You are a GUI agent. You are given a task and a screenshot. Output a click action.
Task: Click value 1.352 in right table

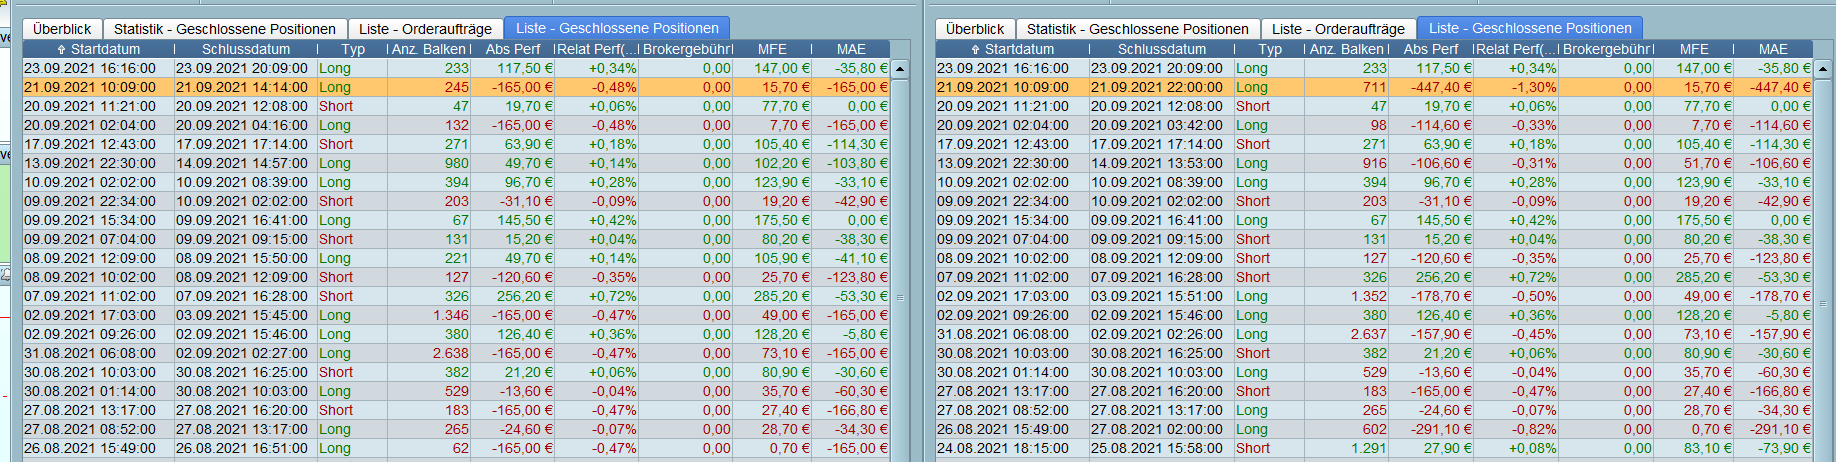[x=1369, y=296]
